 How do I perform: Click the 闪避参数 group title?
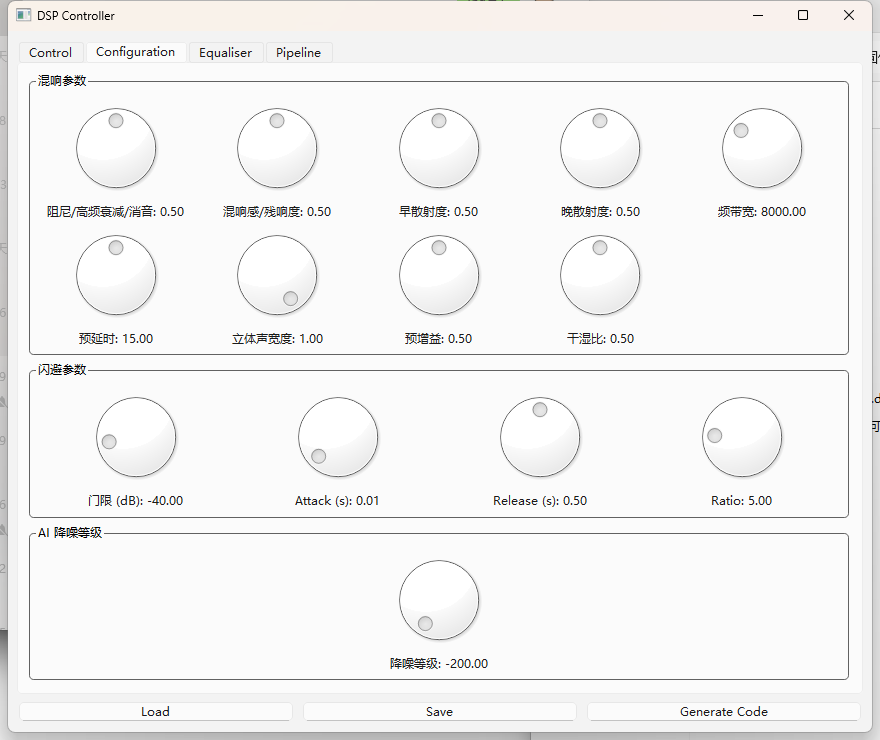(x=62, y=370)
